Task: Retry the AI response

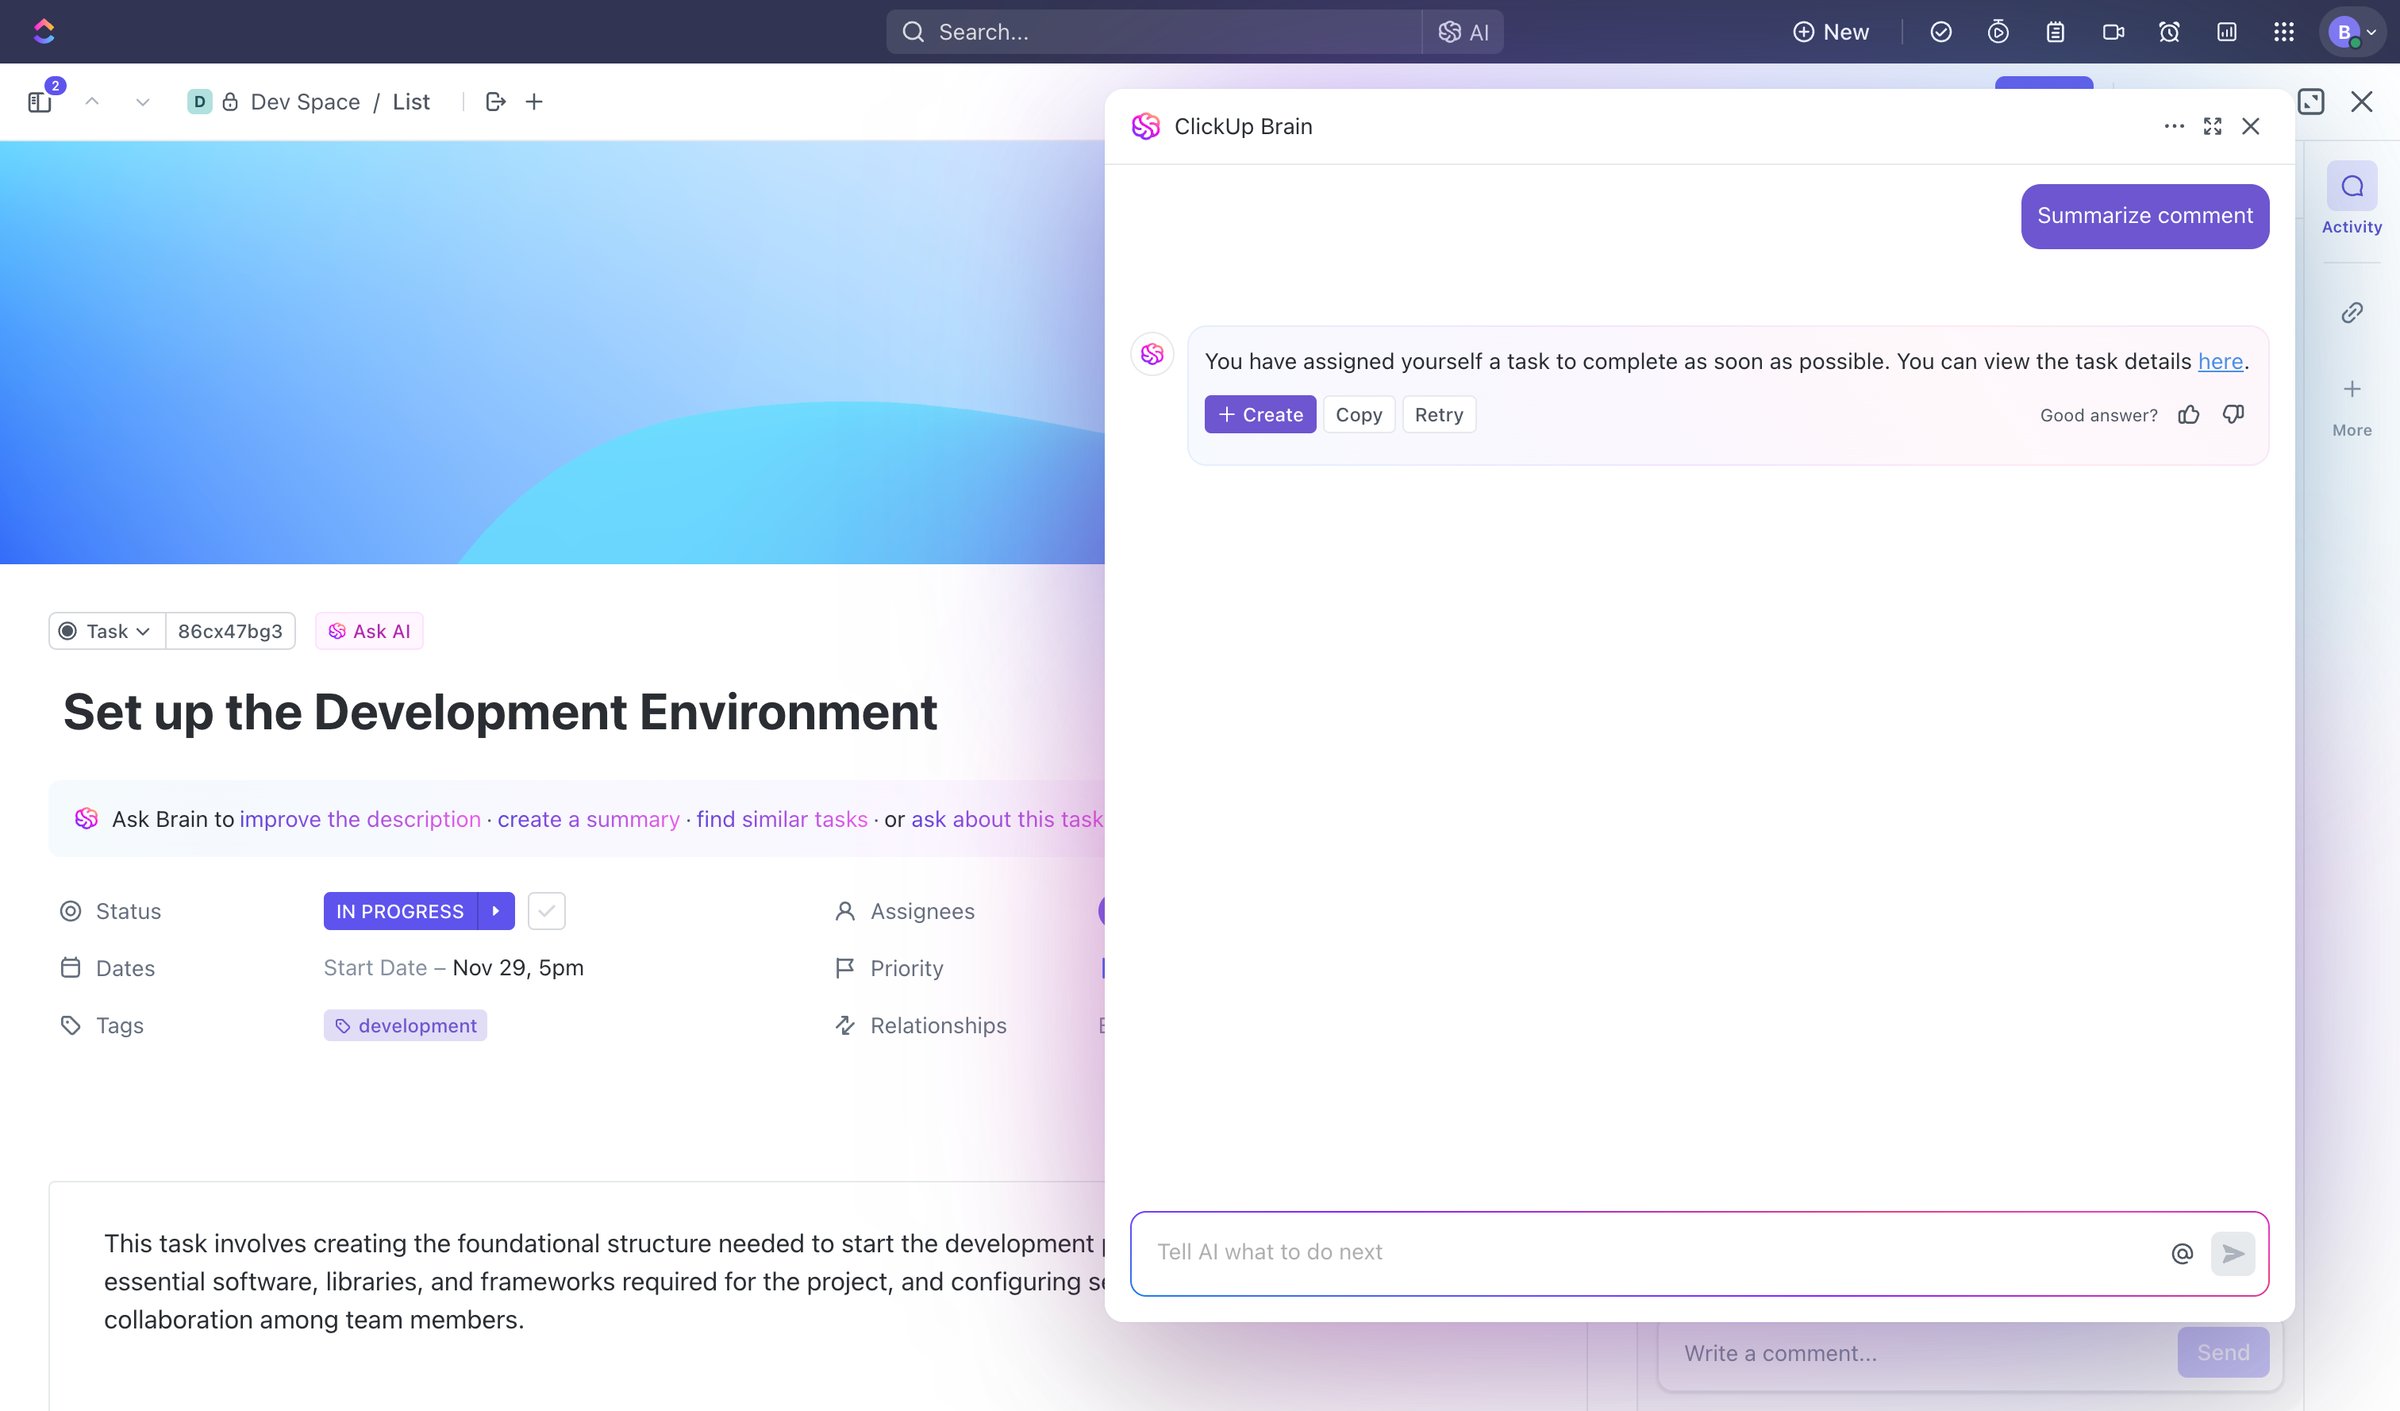Action: (x=1439, y=414)
